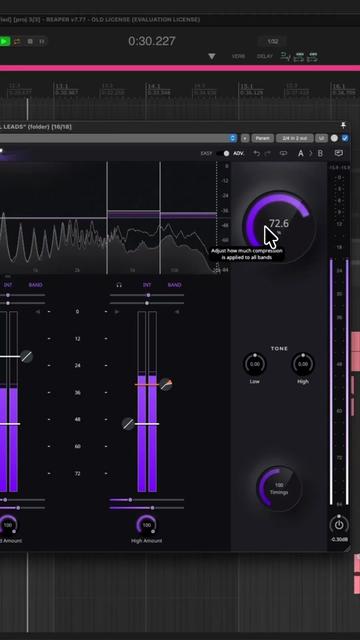Toggle the FX bypass checkbox
This screenshot has height=640, width=360.
click(345, 138)
